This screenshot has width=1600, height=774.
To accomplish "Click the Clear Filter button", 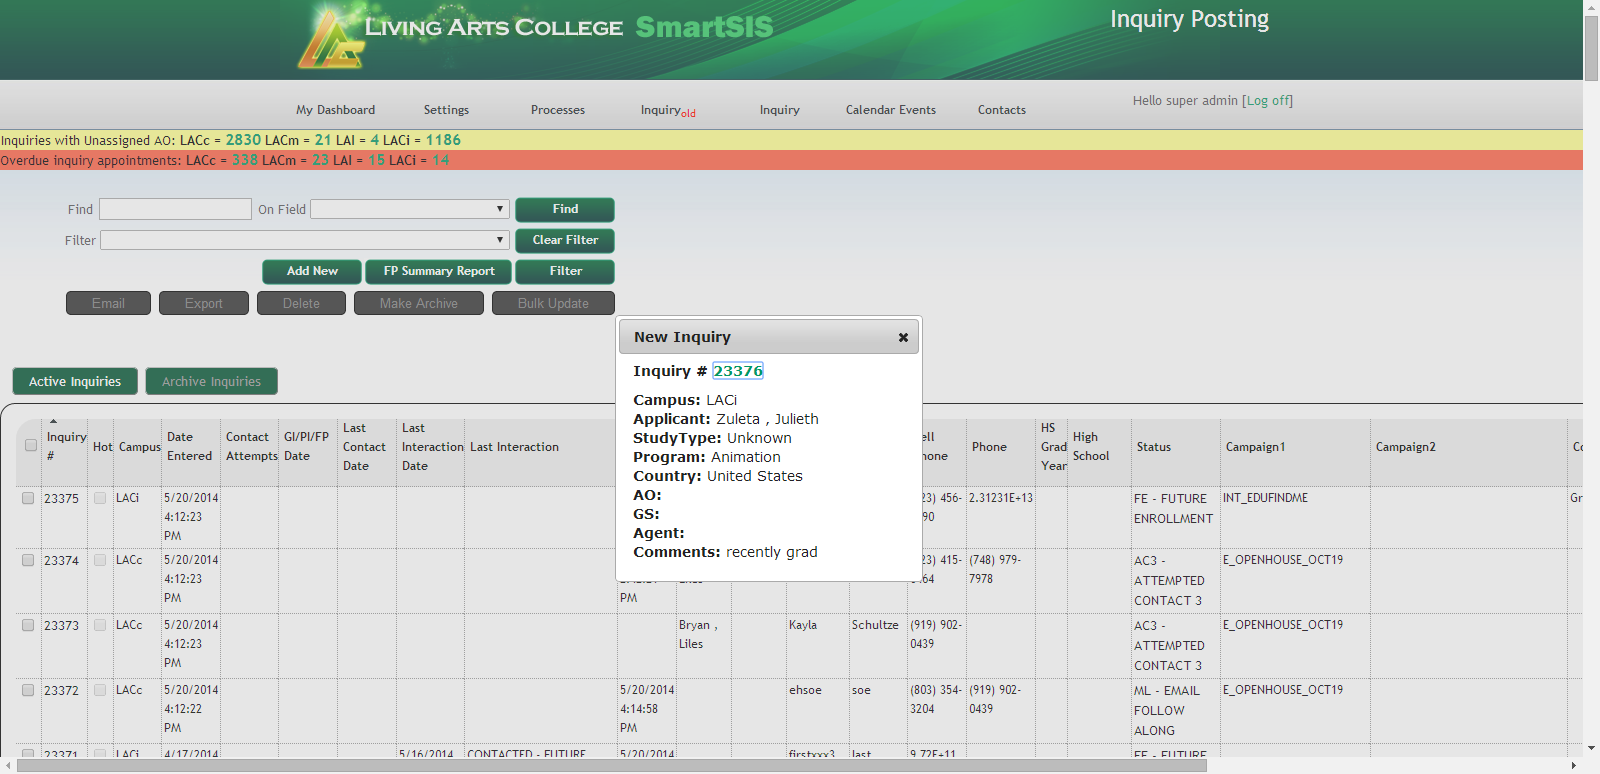I will click(x=565, y=240).
